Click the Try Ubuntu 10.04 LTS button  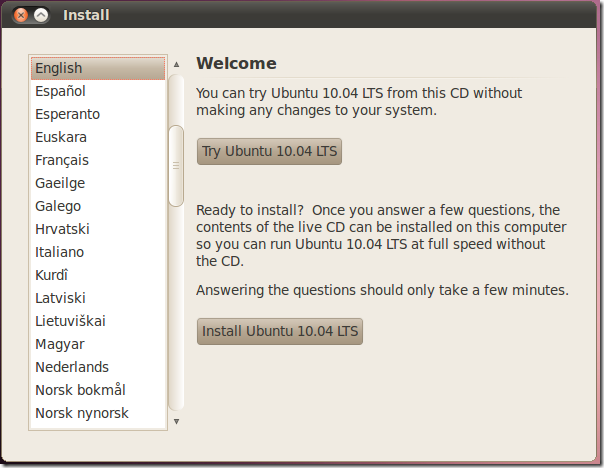(270, 152)
